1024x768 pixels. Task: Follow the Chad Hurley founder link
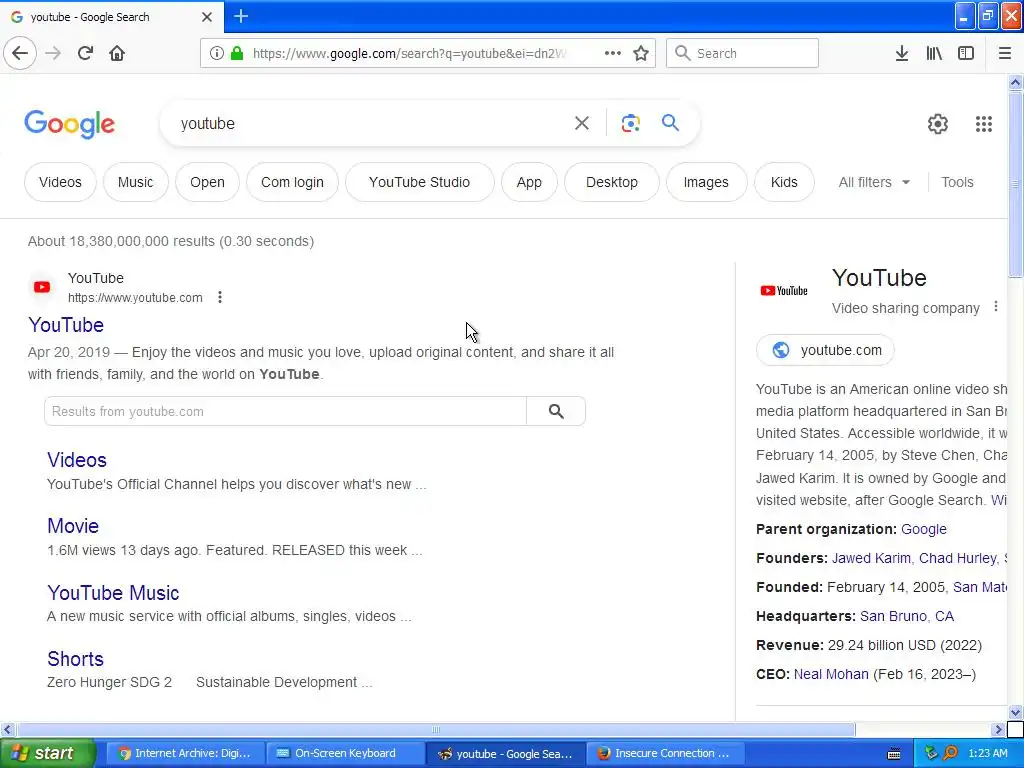pos(957,558)
